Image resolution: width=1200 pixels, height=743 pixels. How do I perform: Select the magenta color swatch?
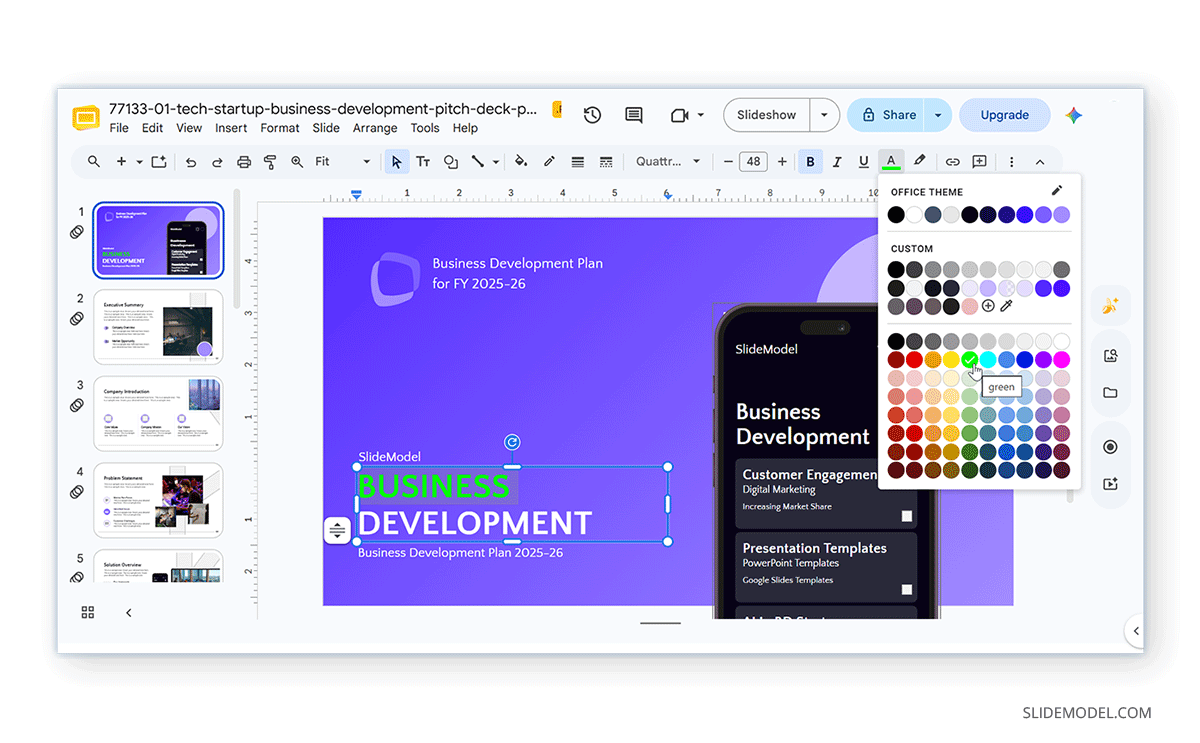point(1062,360)
